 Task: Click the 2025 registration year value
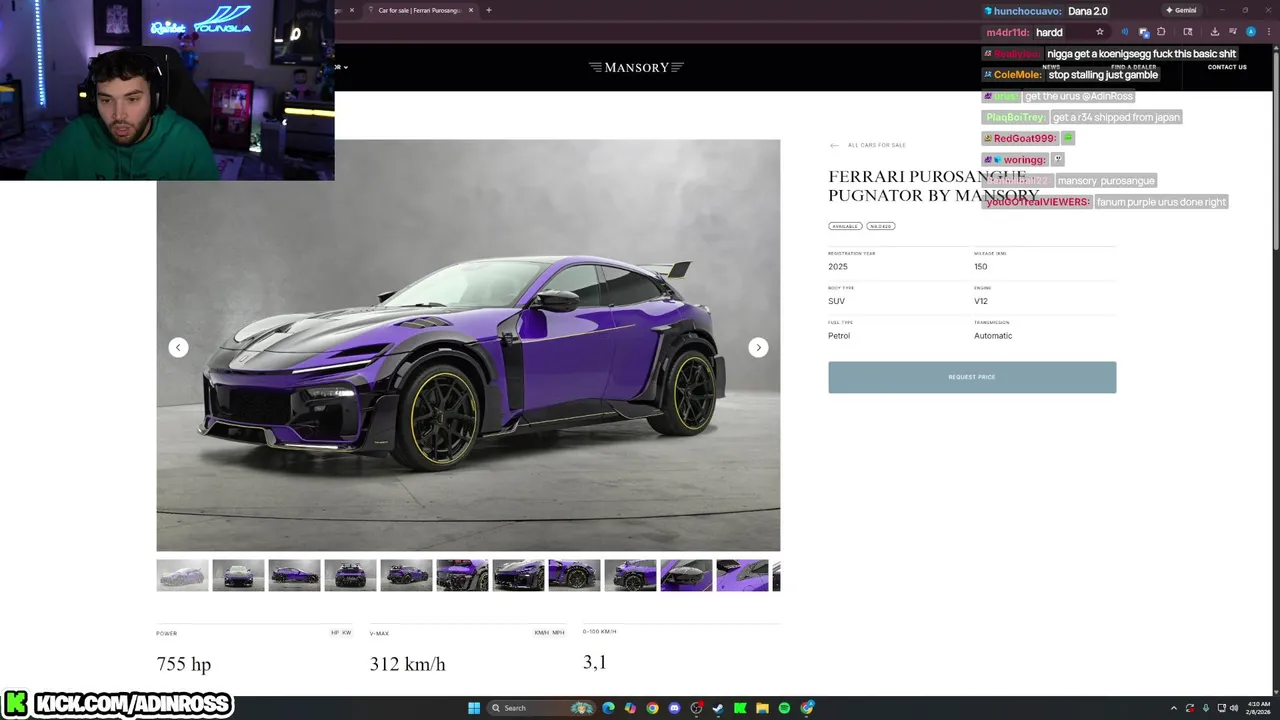pos(838,267)
